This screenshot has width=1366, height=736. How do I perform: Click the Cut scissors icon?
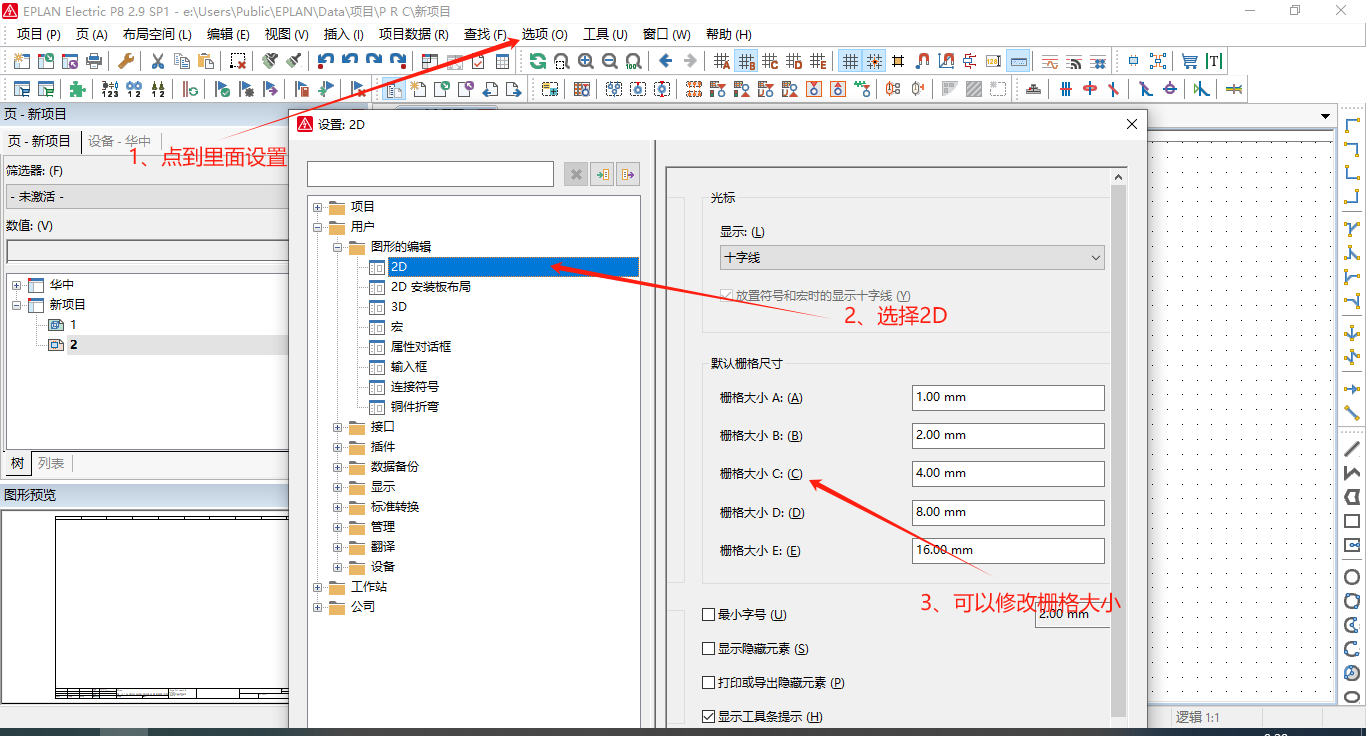tap(157, 61)
